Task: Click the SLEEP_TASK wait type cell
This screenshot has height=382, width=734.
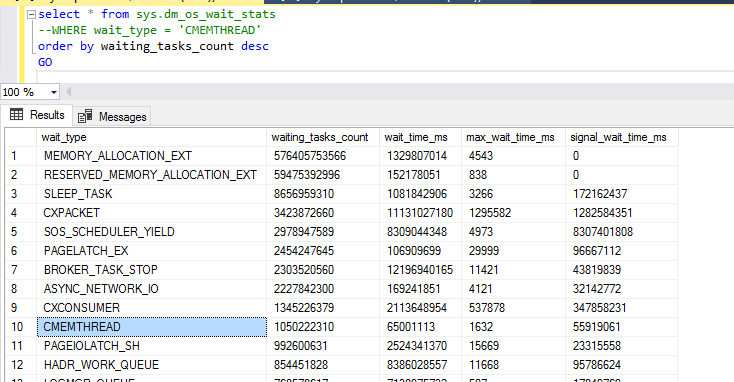Action: (151, 194)
